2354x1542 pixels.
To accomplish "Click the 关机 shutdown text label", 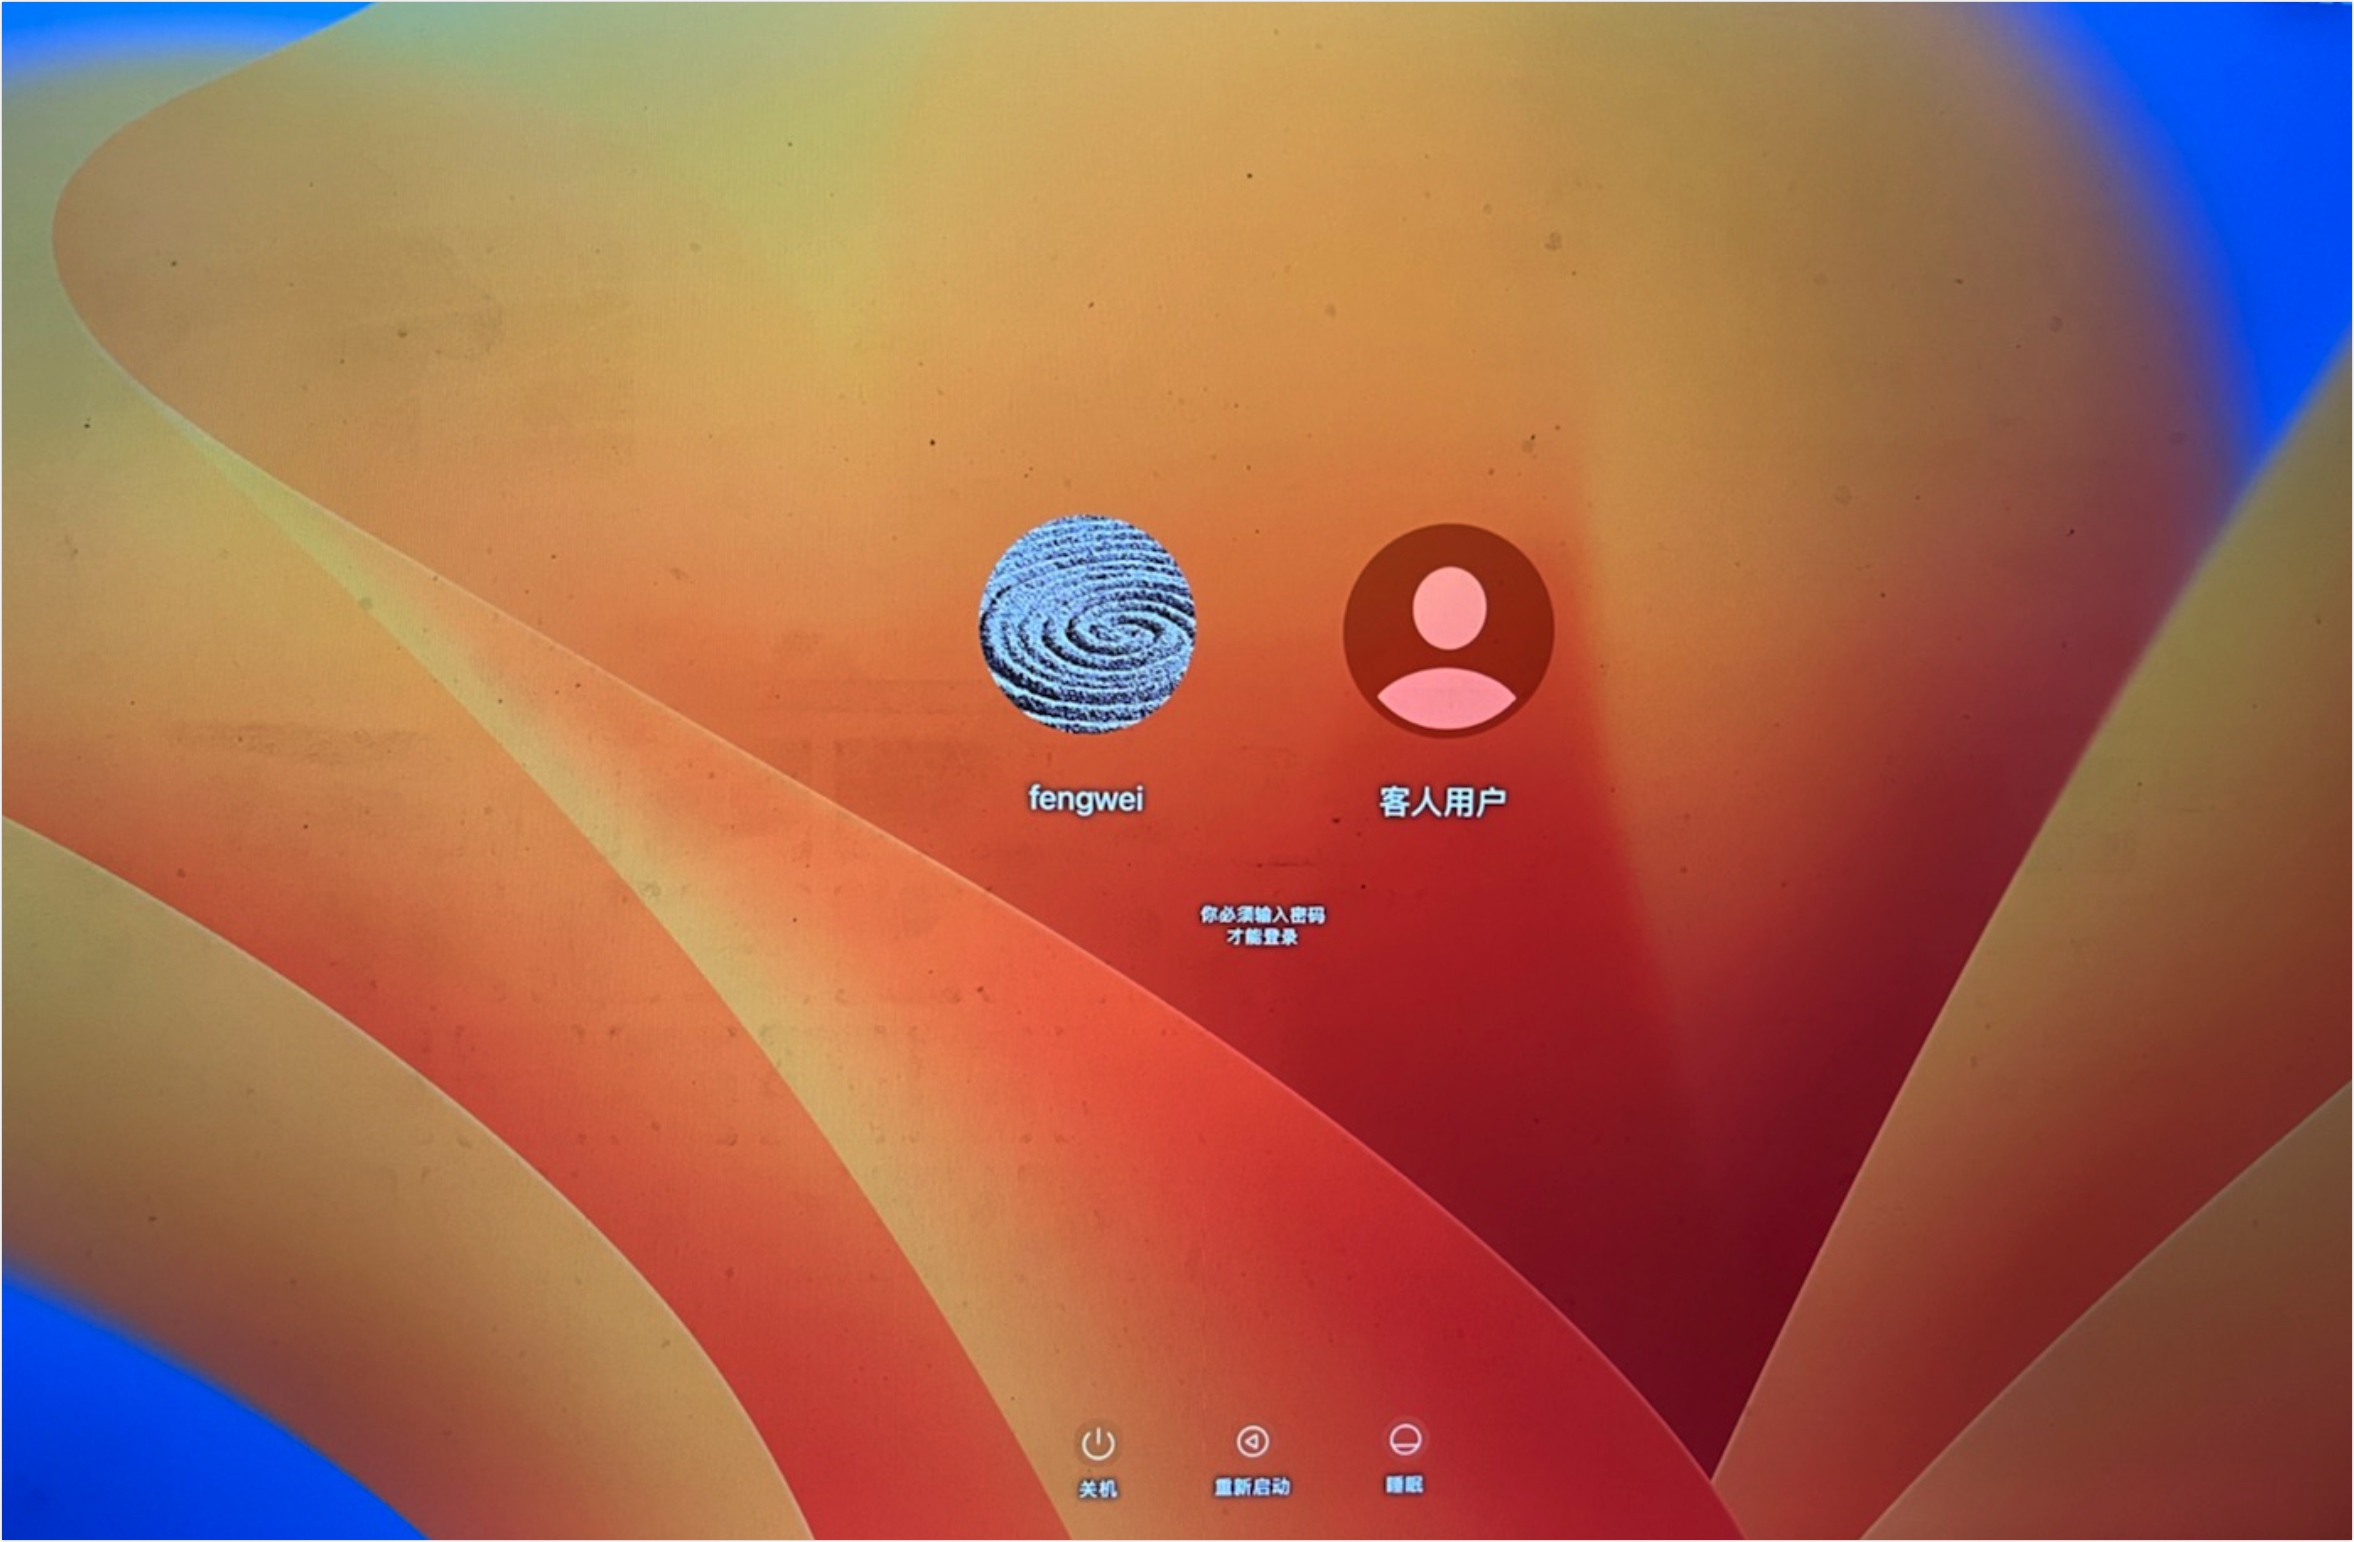I will 1097,1489.
